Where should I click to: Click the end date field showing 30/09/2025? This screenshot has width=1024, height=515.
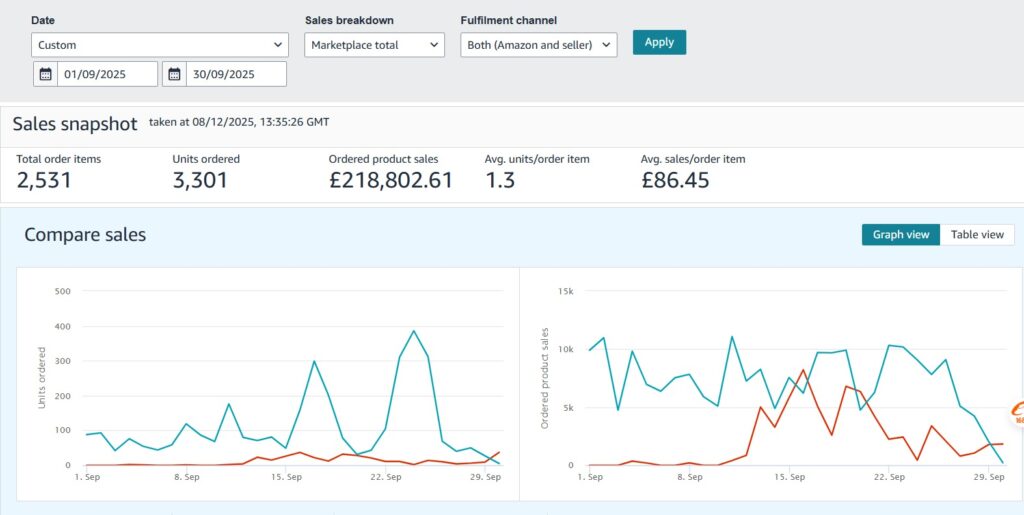click(x=236, y=74)
